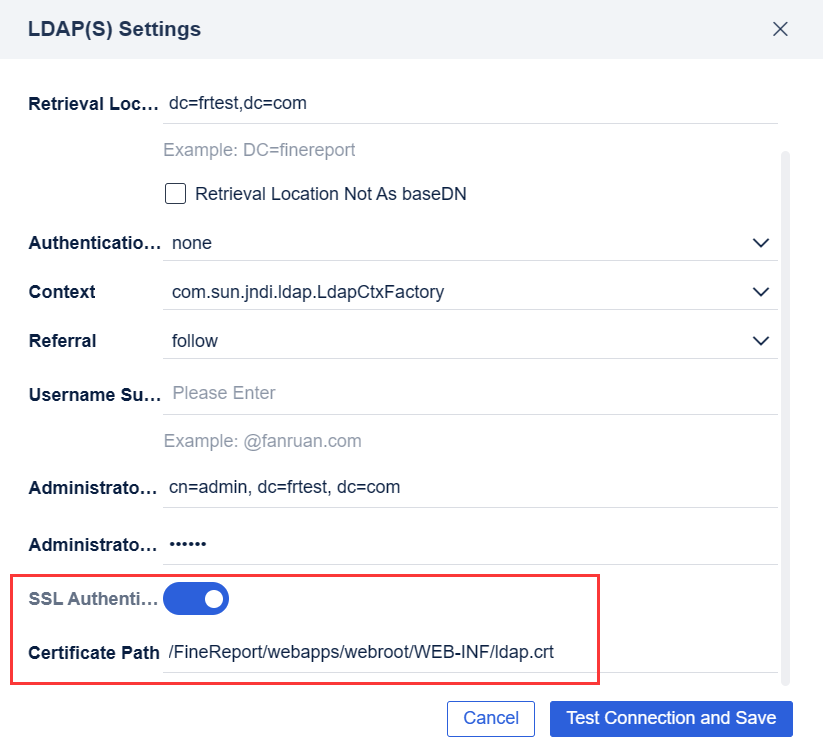Click the LDAP(S) Settings title
This screenshot has height=748, width=823.
click(x=115, y=29)
